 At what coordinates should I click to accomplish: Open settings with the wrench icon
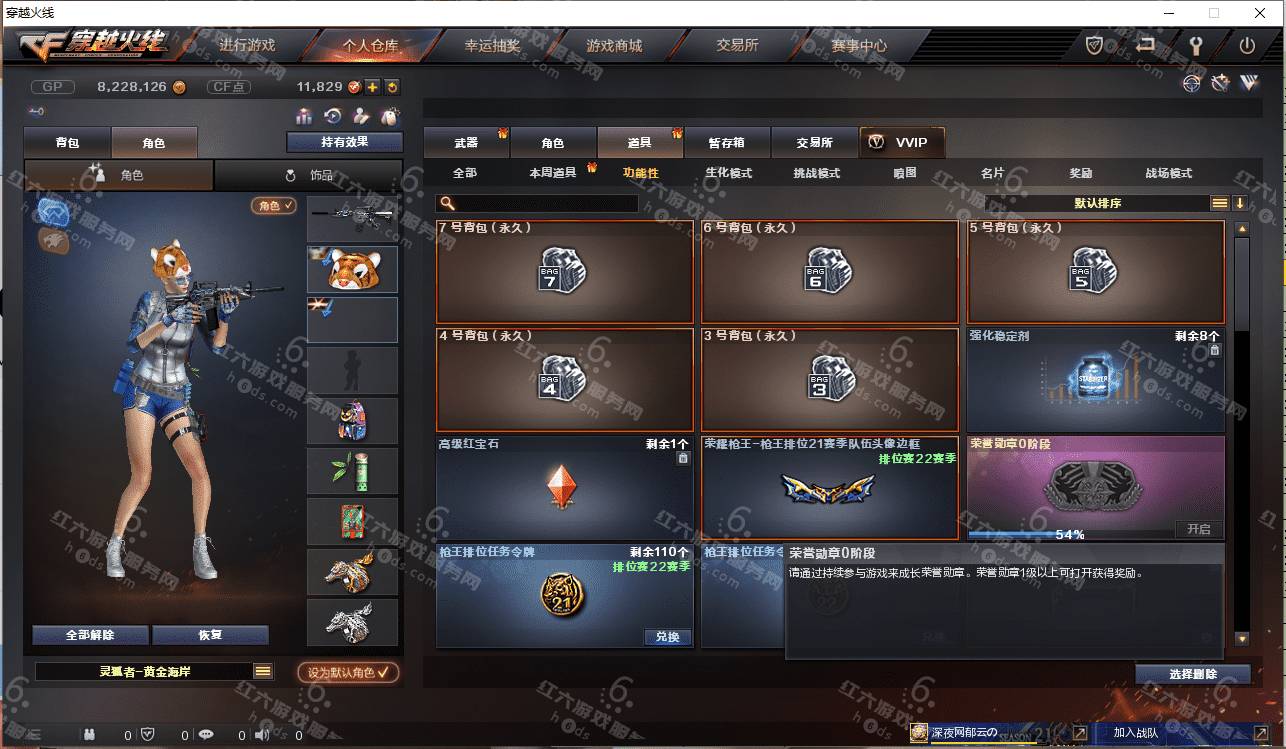[x=1195, y=45]
